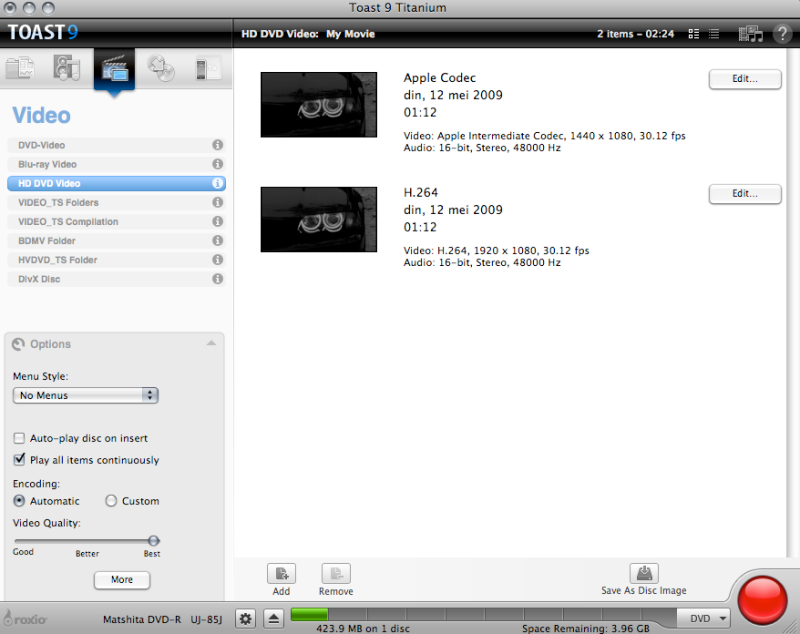Select Apple Codec video thumbnail

[x=319, y=105]
